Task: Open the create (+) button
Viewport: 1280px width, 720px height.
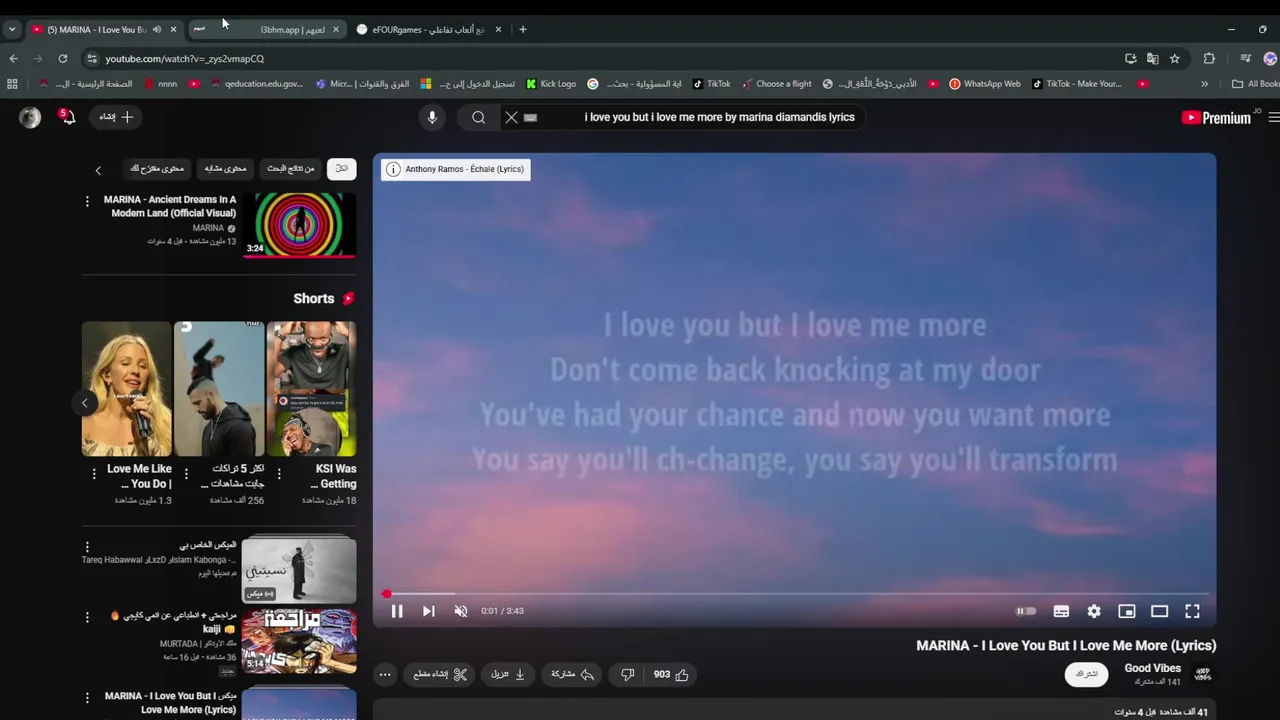Action: tap(116, 117)
